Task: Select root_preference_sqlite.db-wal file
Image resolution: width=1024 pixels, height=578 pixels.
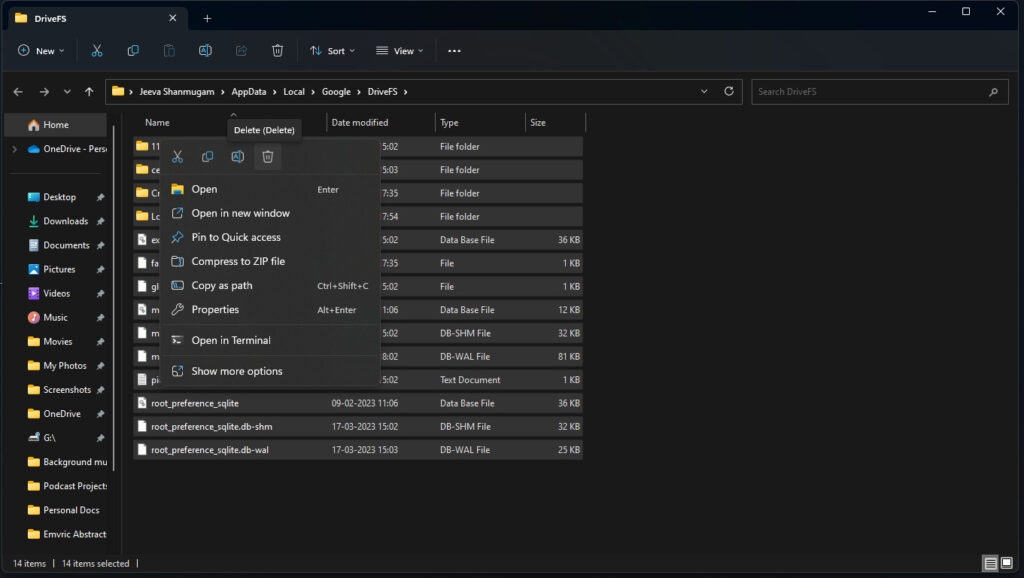Action: [358, 450]
